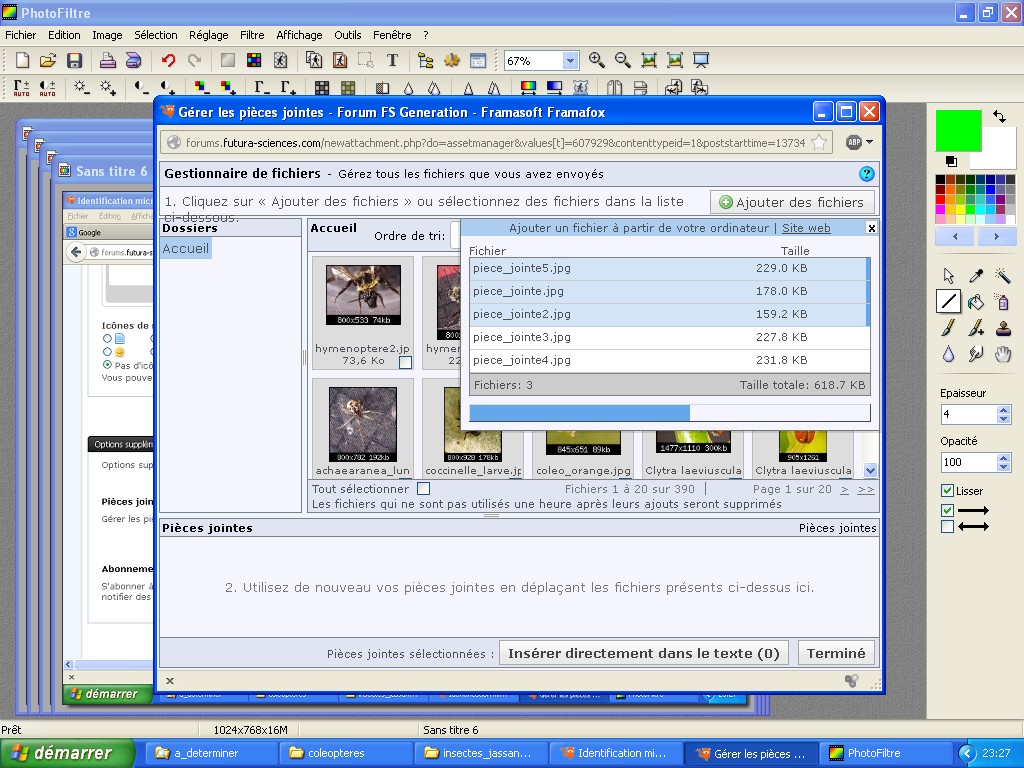Click the Open file folder icon
This screenshot has height=768, width=1024.
point(48,61)
